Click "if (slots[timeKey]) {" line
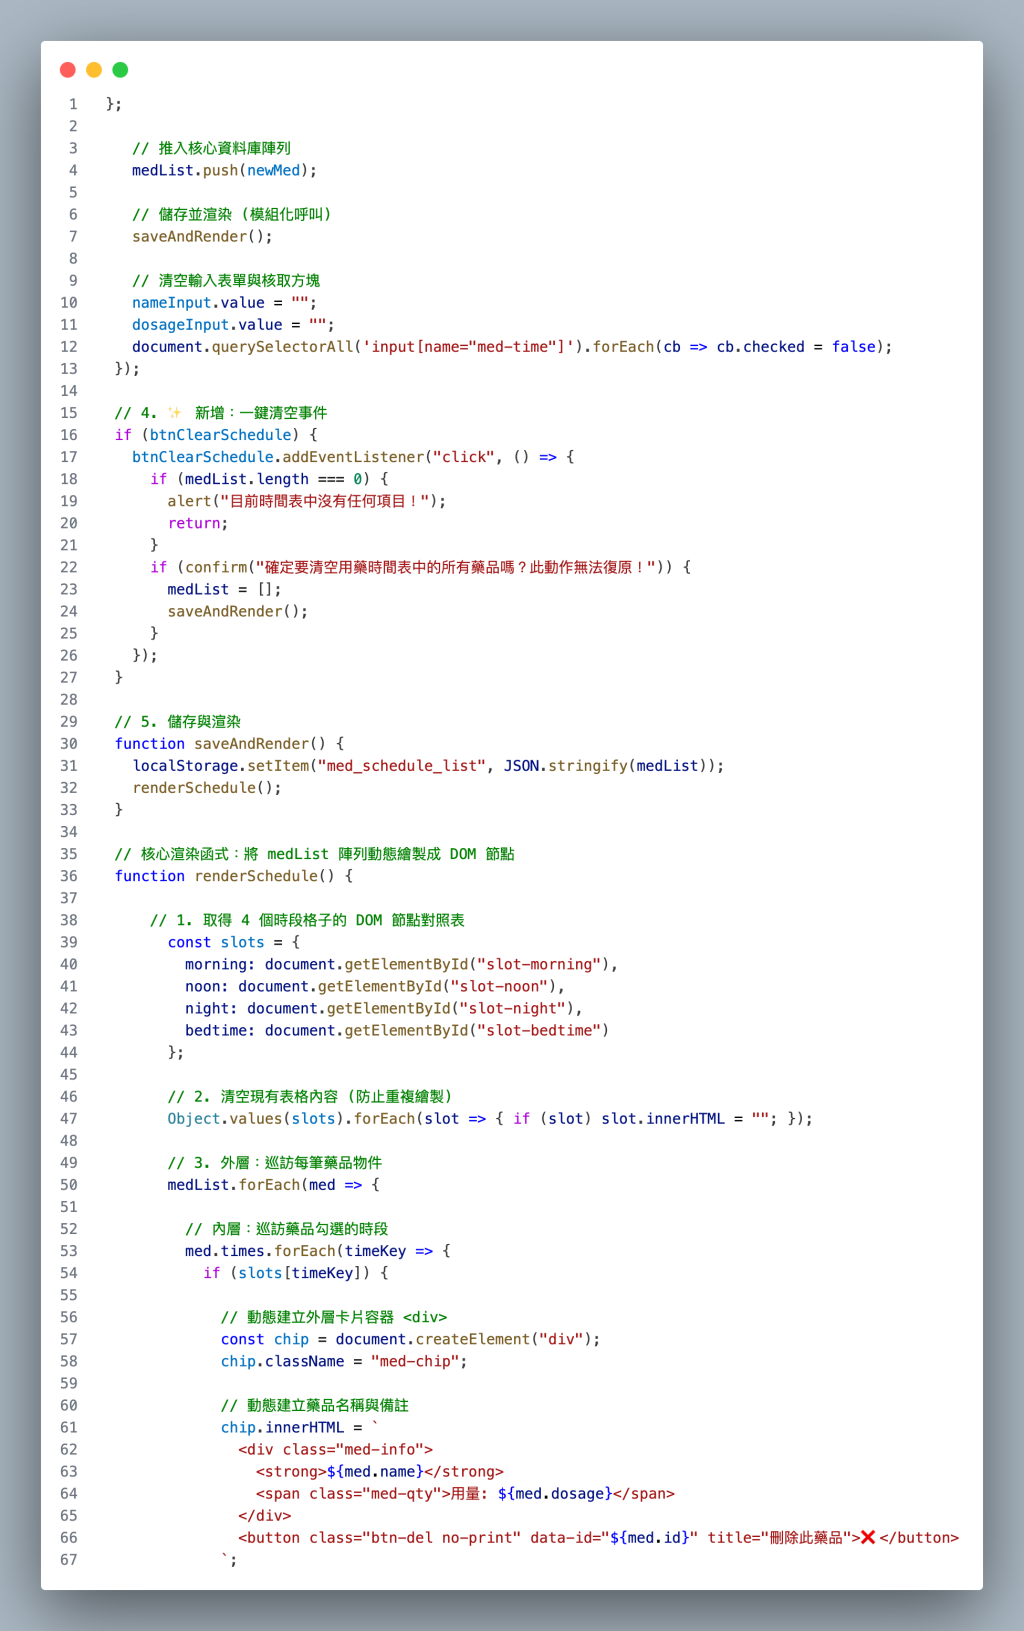The image size is (1024, 1631). (x=296, y=1273)
